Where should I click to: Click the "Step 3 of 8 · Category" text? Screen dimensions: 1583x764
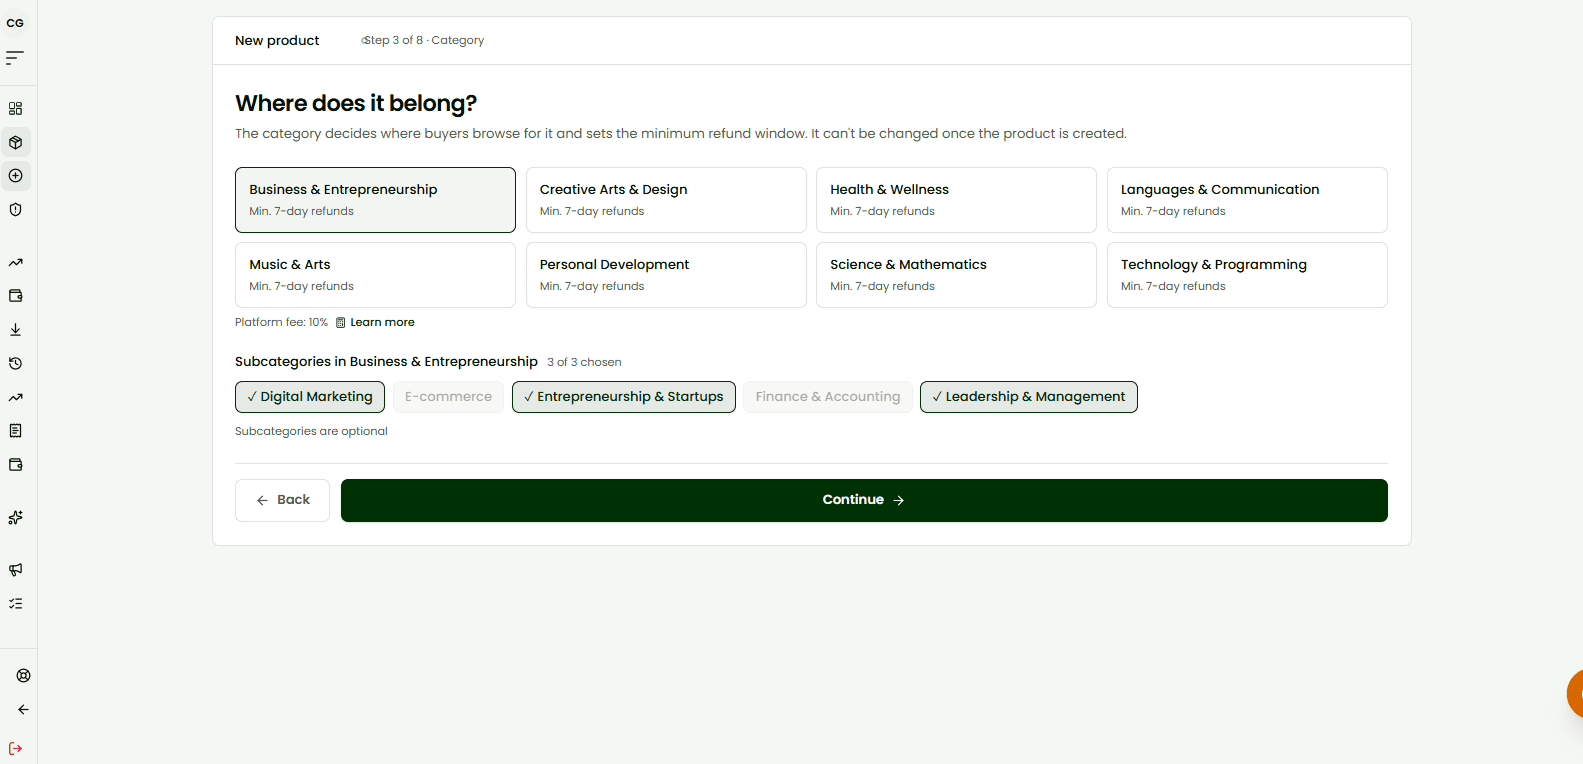pos(424,40)
